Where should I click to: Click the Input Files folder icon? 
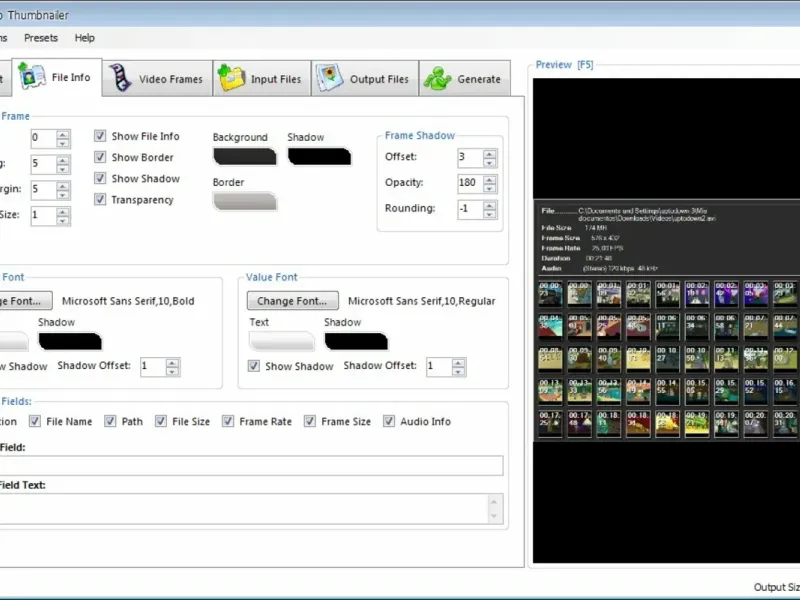point(232,78)
